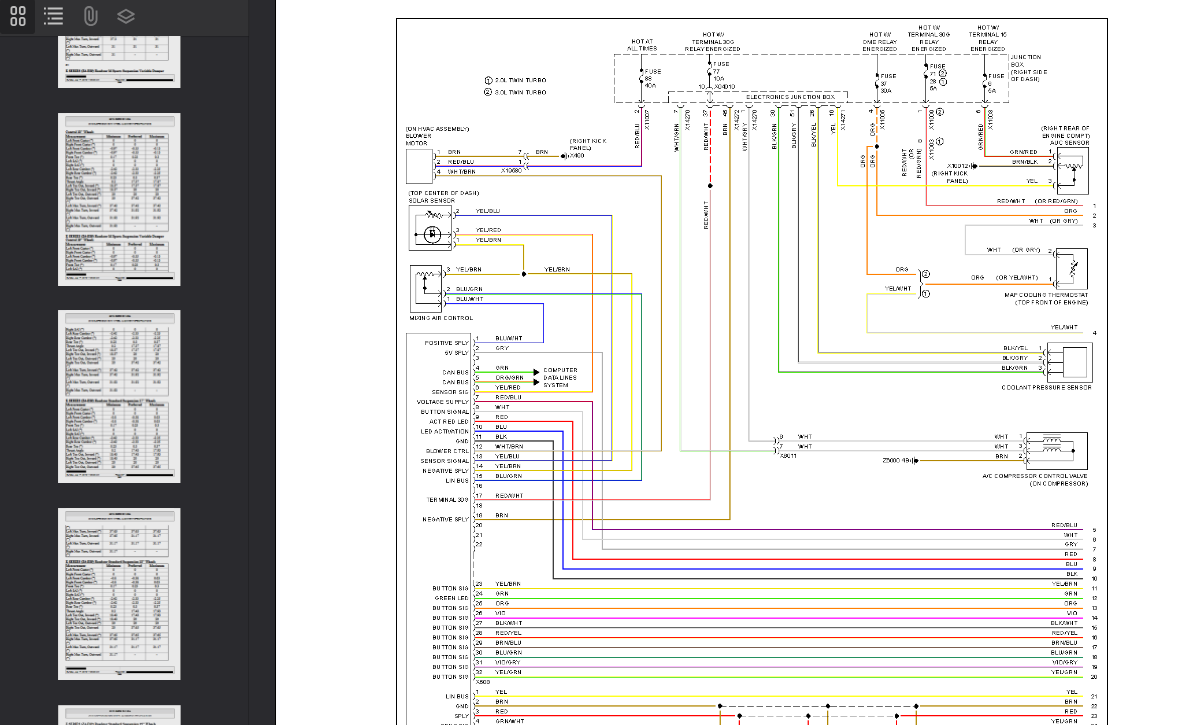Click the 'ELECTRONICS JUNCTION BOX' label
Image resolution: width=1181 pixels, height=725 pixels.
click(790, 97)
